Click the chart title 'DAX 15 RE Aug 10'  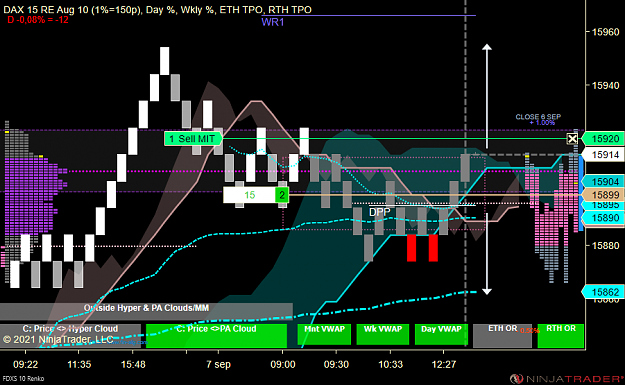pyautogui.click(x=46, y=10)
